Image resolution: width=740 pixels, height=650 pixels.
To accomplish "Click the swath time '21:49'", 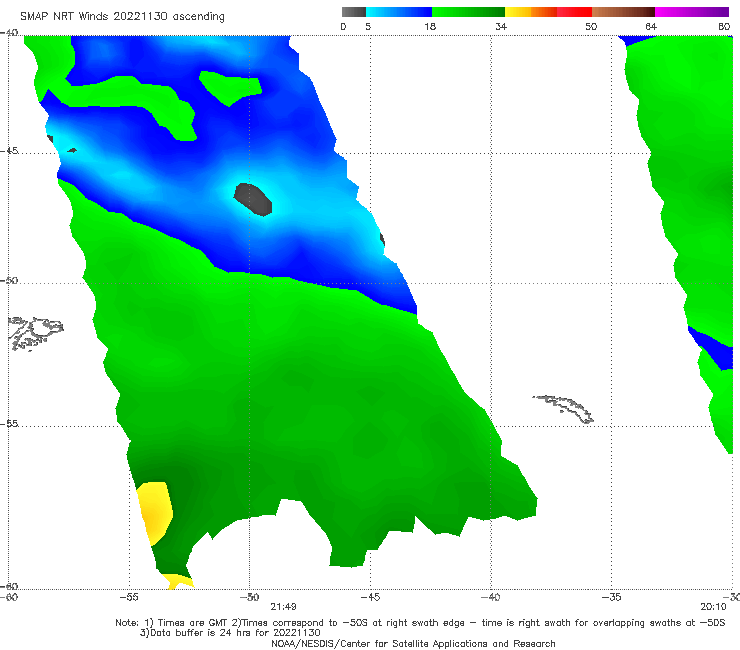I will [x=283, y=607].
